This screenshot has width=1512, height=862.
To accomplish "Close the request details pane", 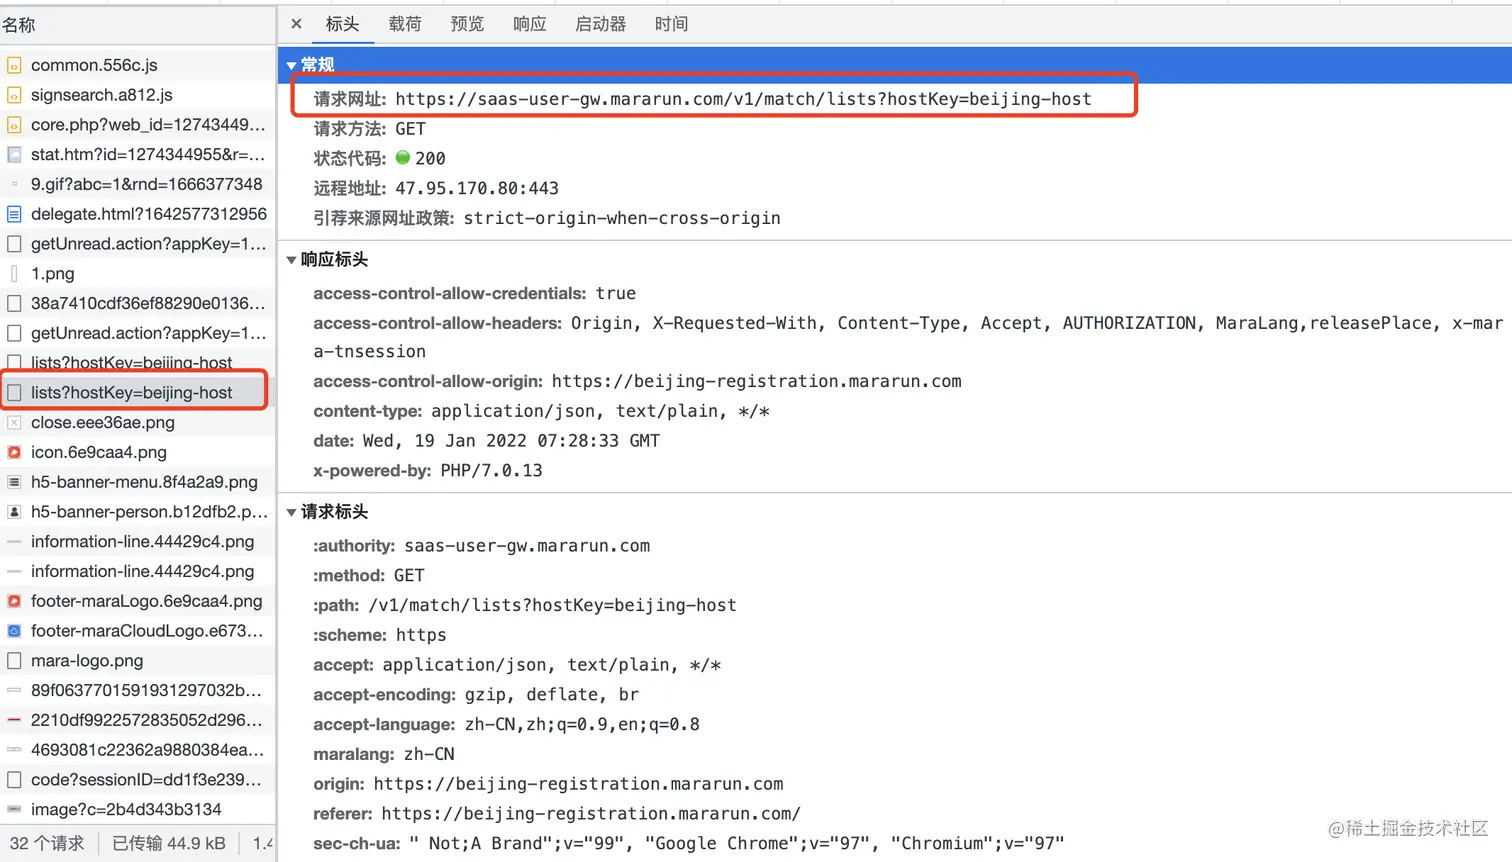I will point(296,24).
